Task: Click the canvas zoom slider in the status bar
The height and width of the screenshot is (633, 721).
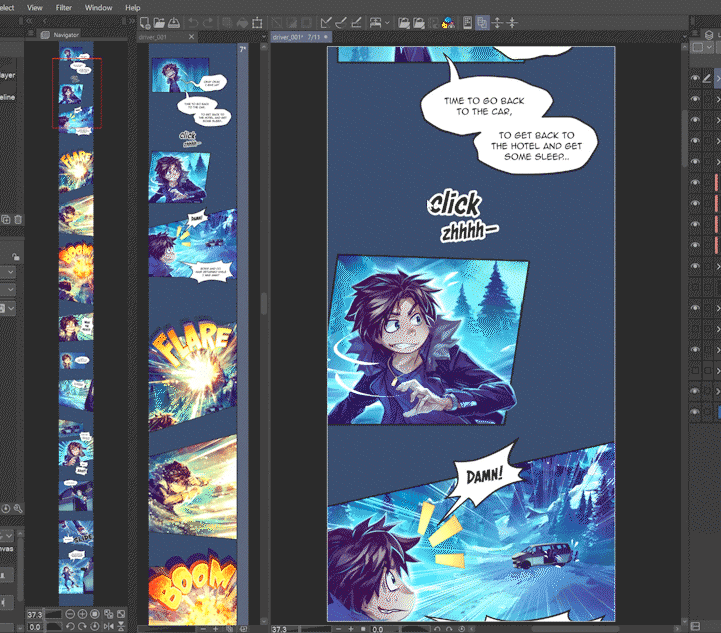Action: (x=315, y=629)
